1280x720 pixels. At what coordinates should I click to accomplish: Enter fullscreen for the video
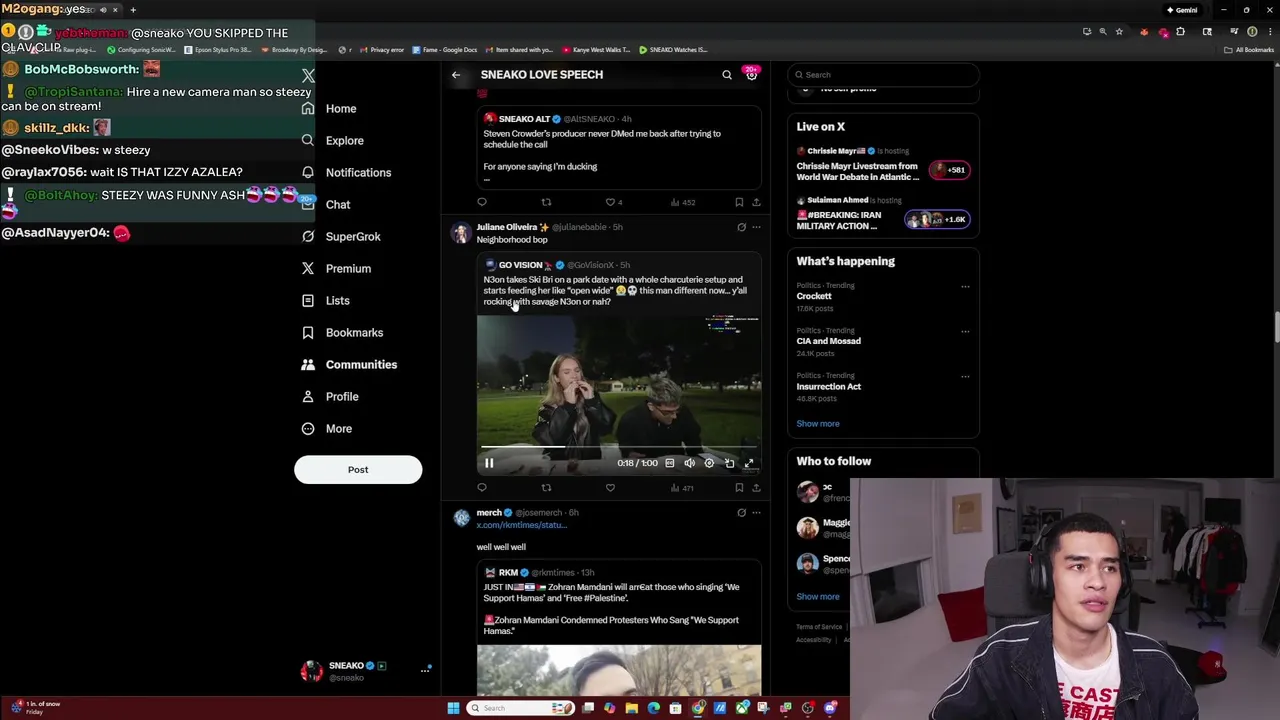748,463
